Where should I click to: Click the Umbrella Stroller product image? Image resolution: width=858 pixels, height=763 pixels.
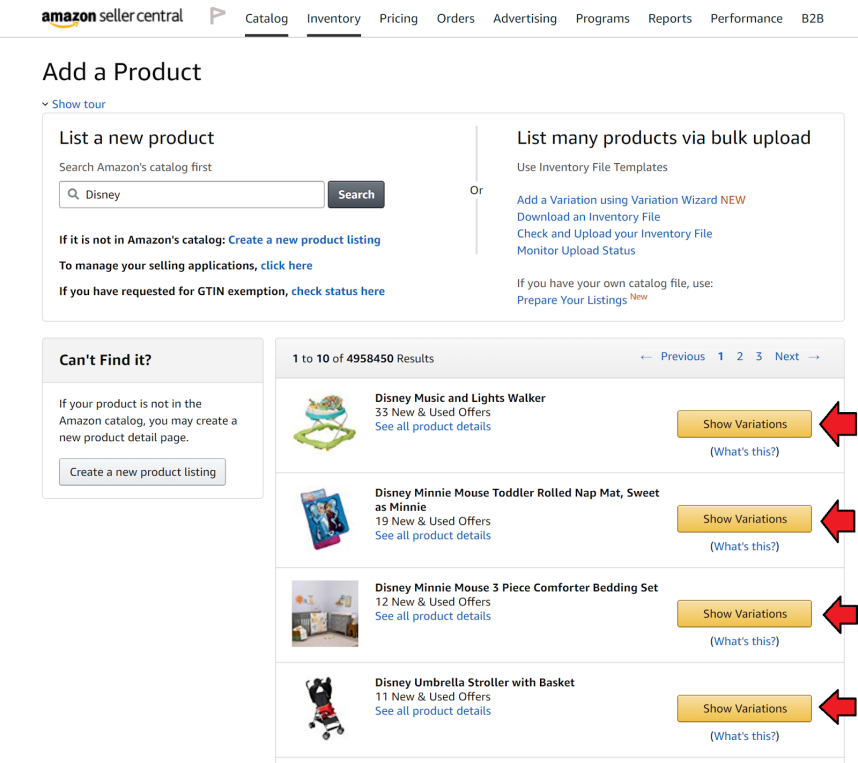point(324,707)
